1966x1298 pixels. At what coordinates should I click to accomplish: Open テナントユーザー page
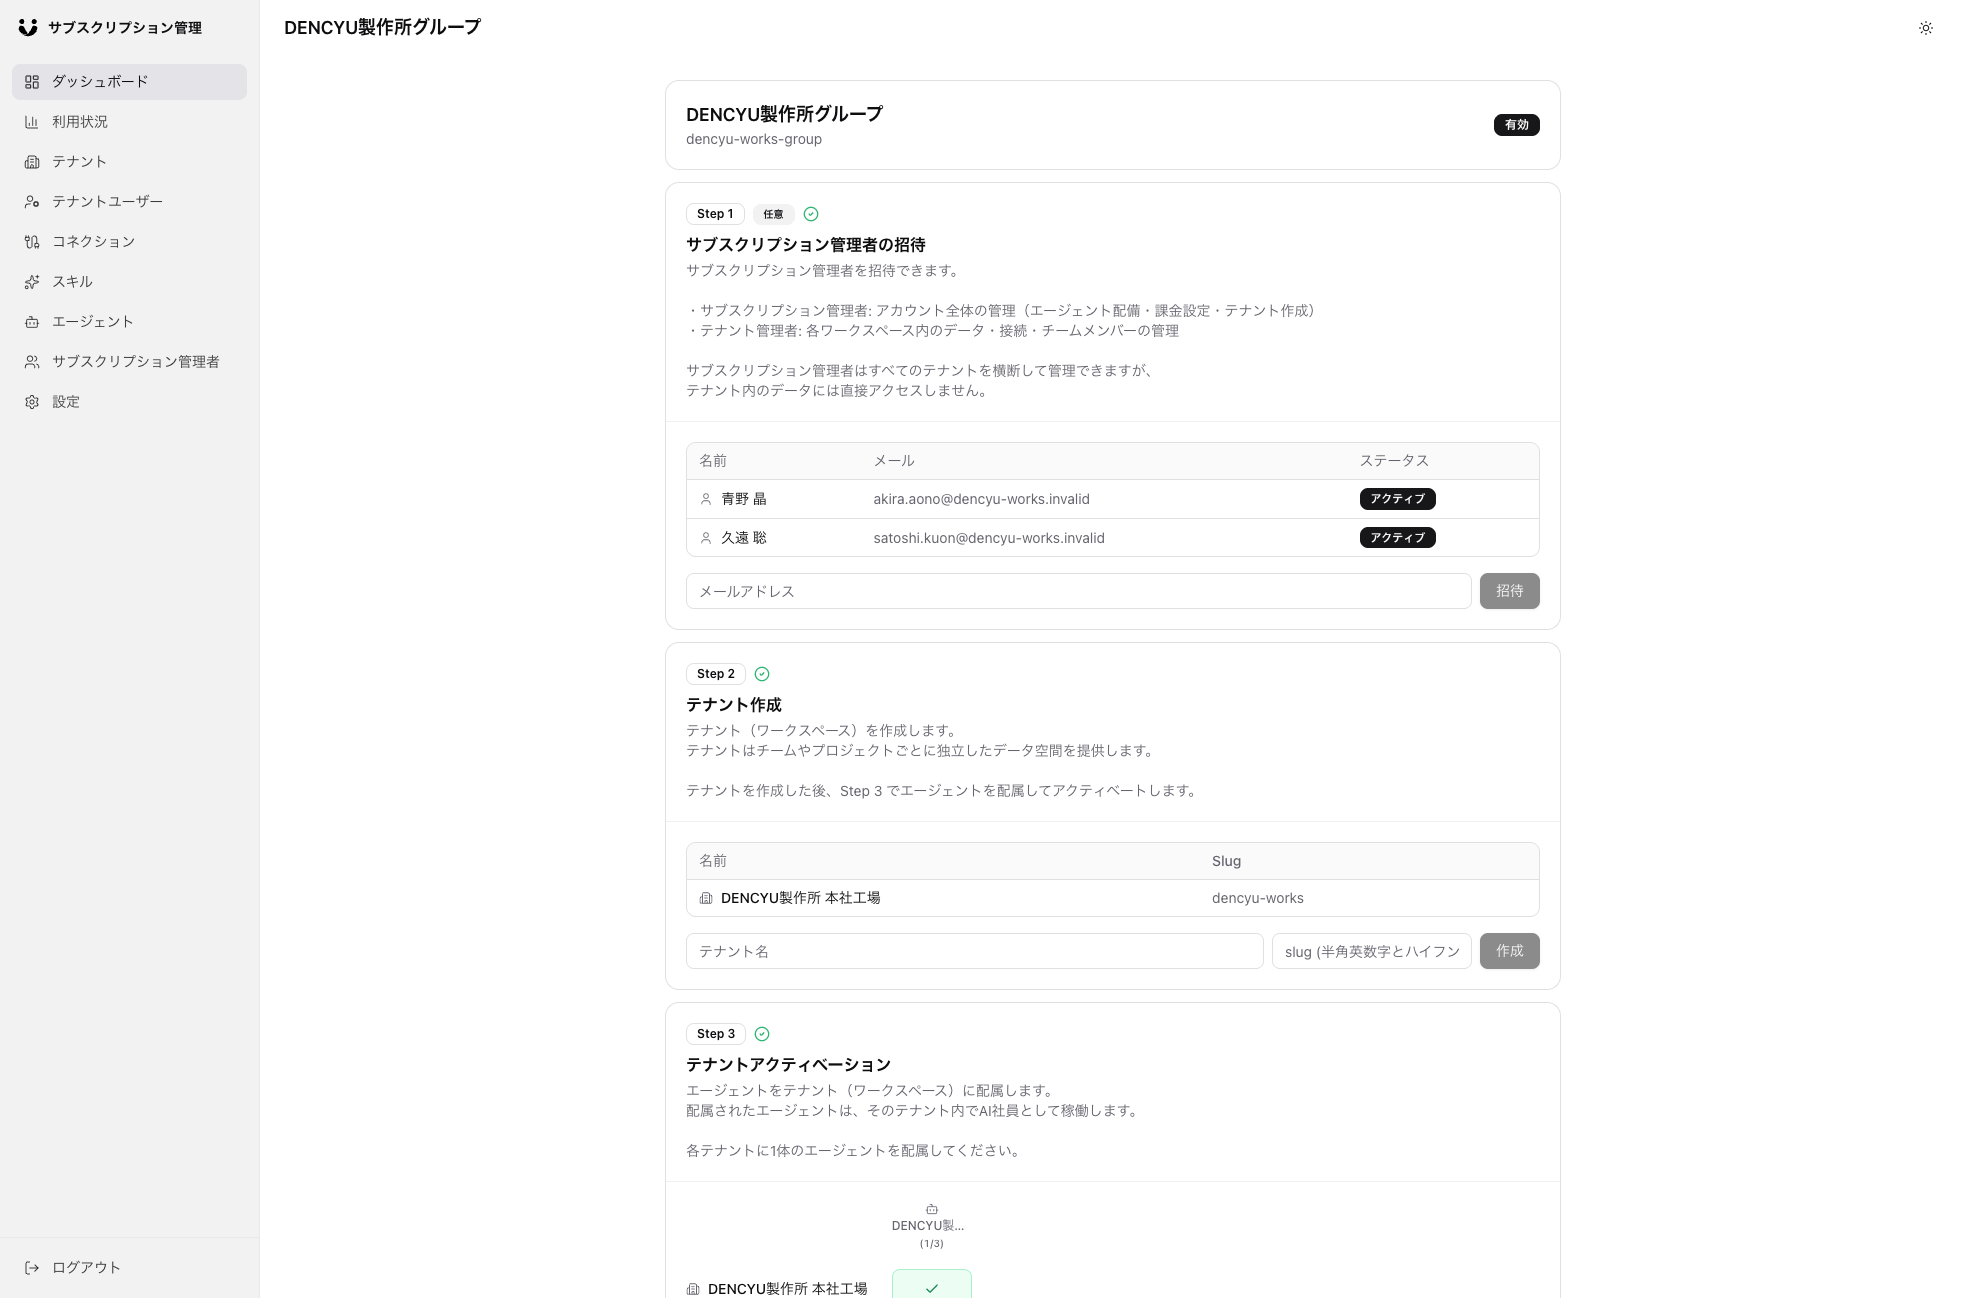coord(129,202)
